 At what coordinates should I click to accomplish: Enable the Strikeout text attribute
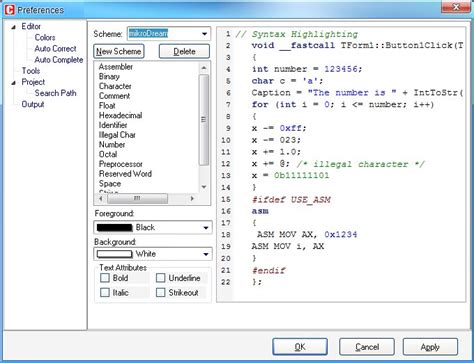point(161,292)
